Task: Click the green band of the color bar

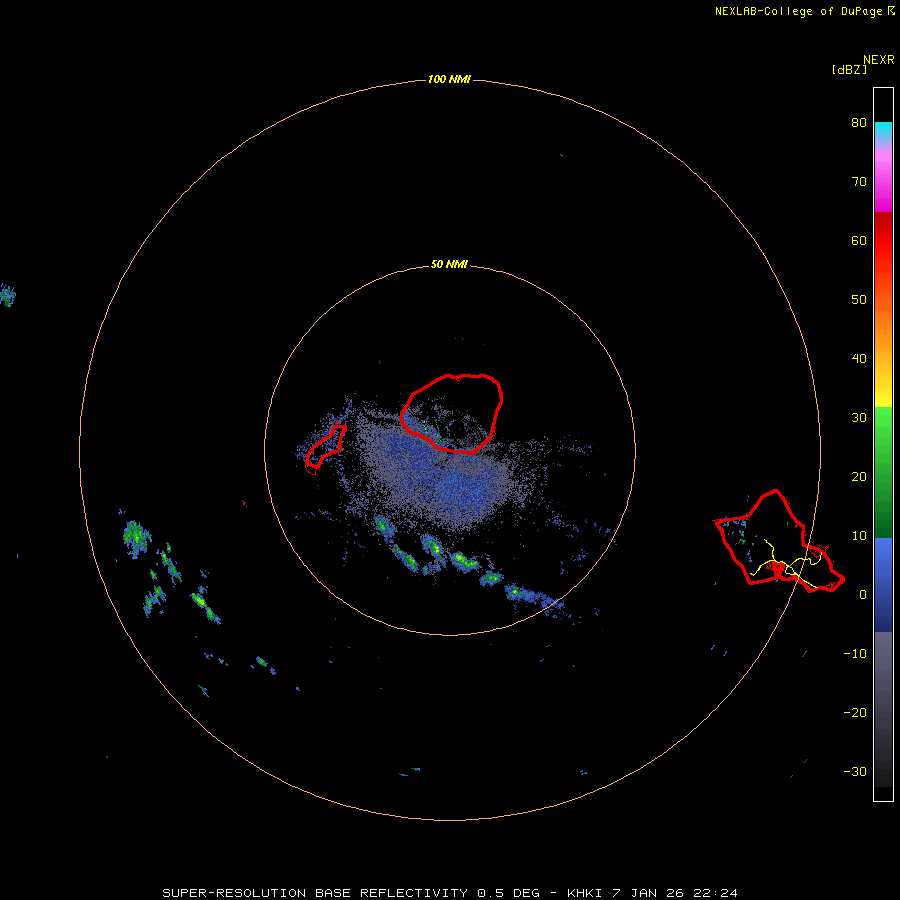Action: tap(883, 472)
